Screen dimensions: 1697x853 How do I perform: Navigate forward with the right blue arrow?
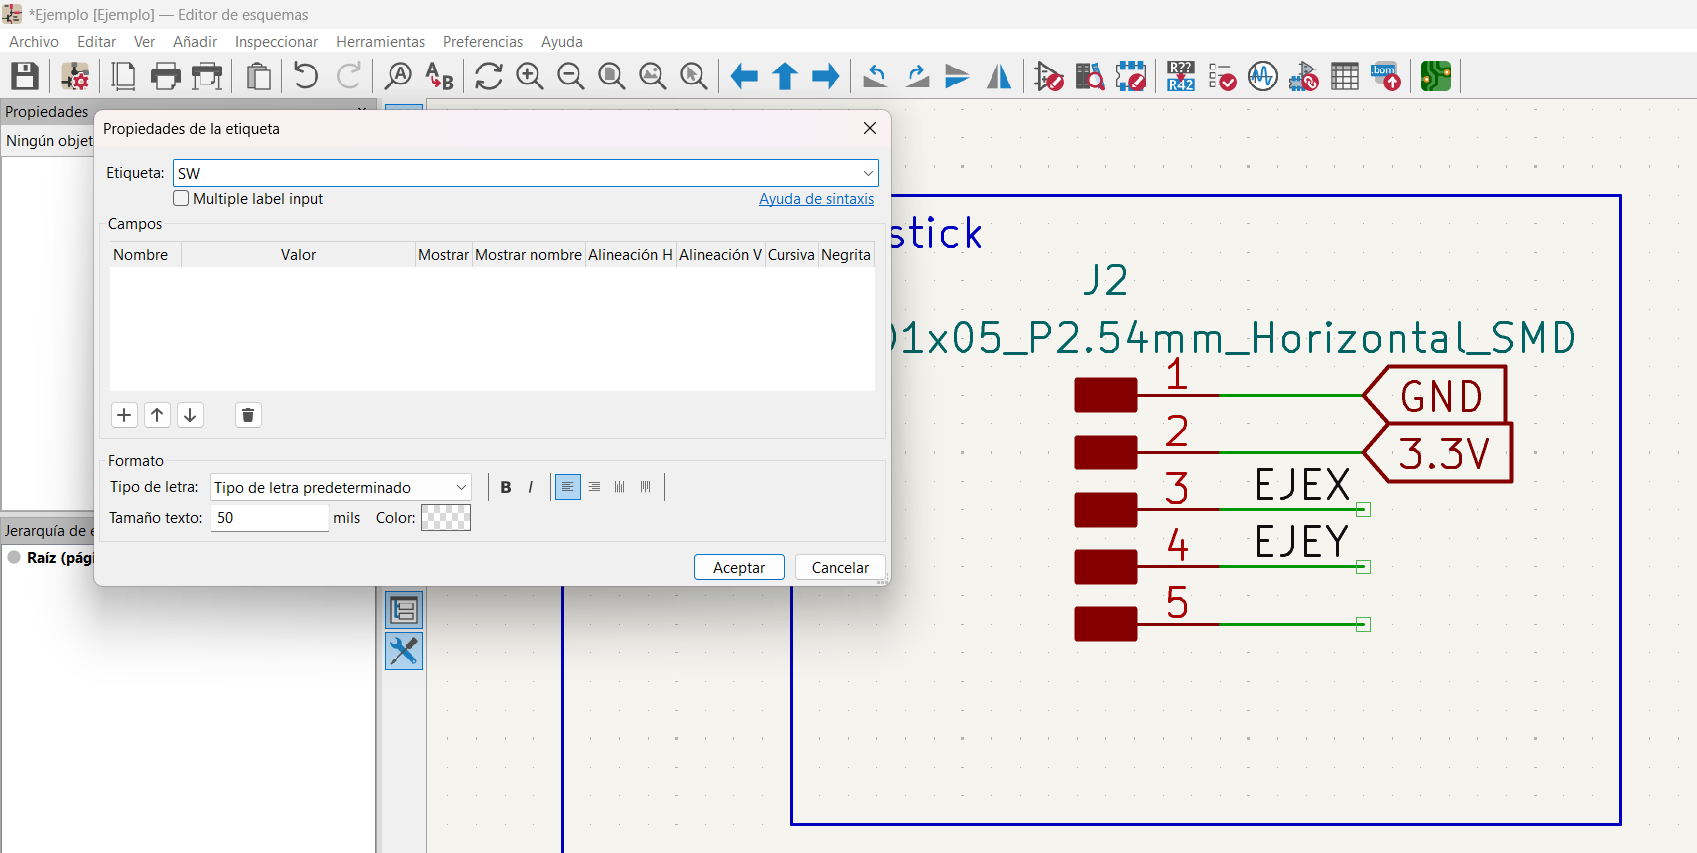pyautogui.click(x=826, y=76)
